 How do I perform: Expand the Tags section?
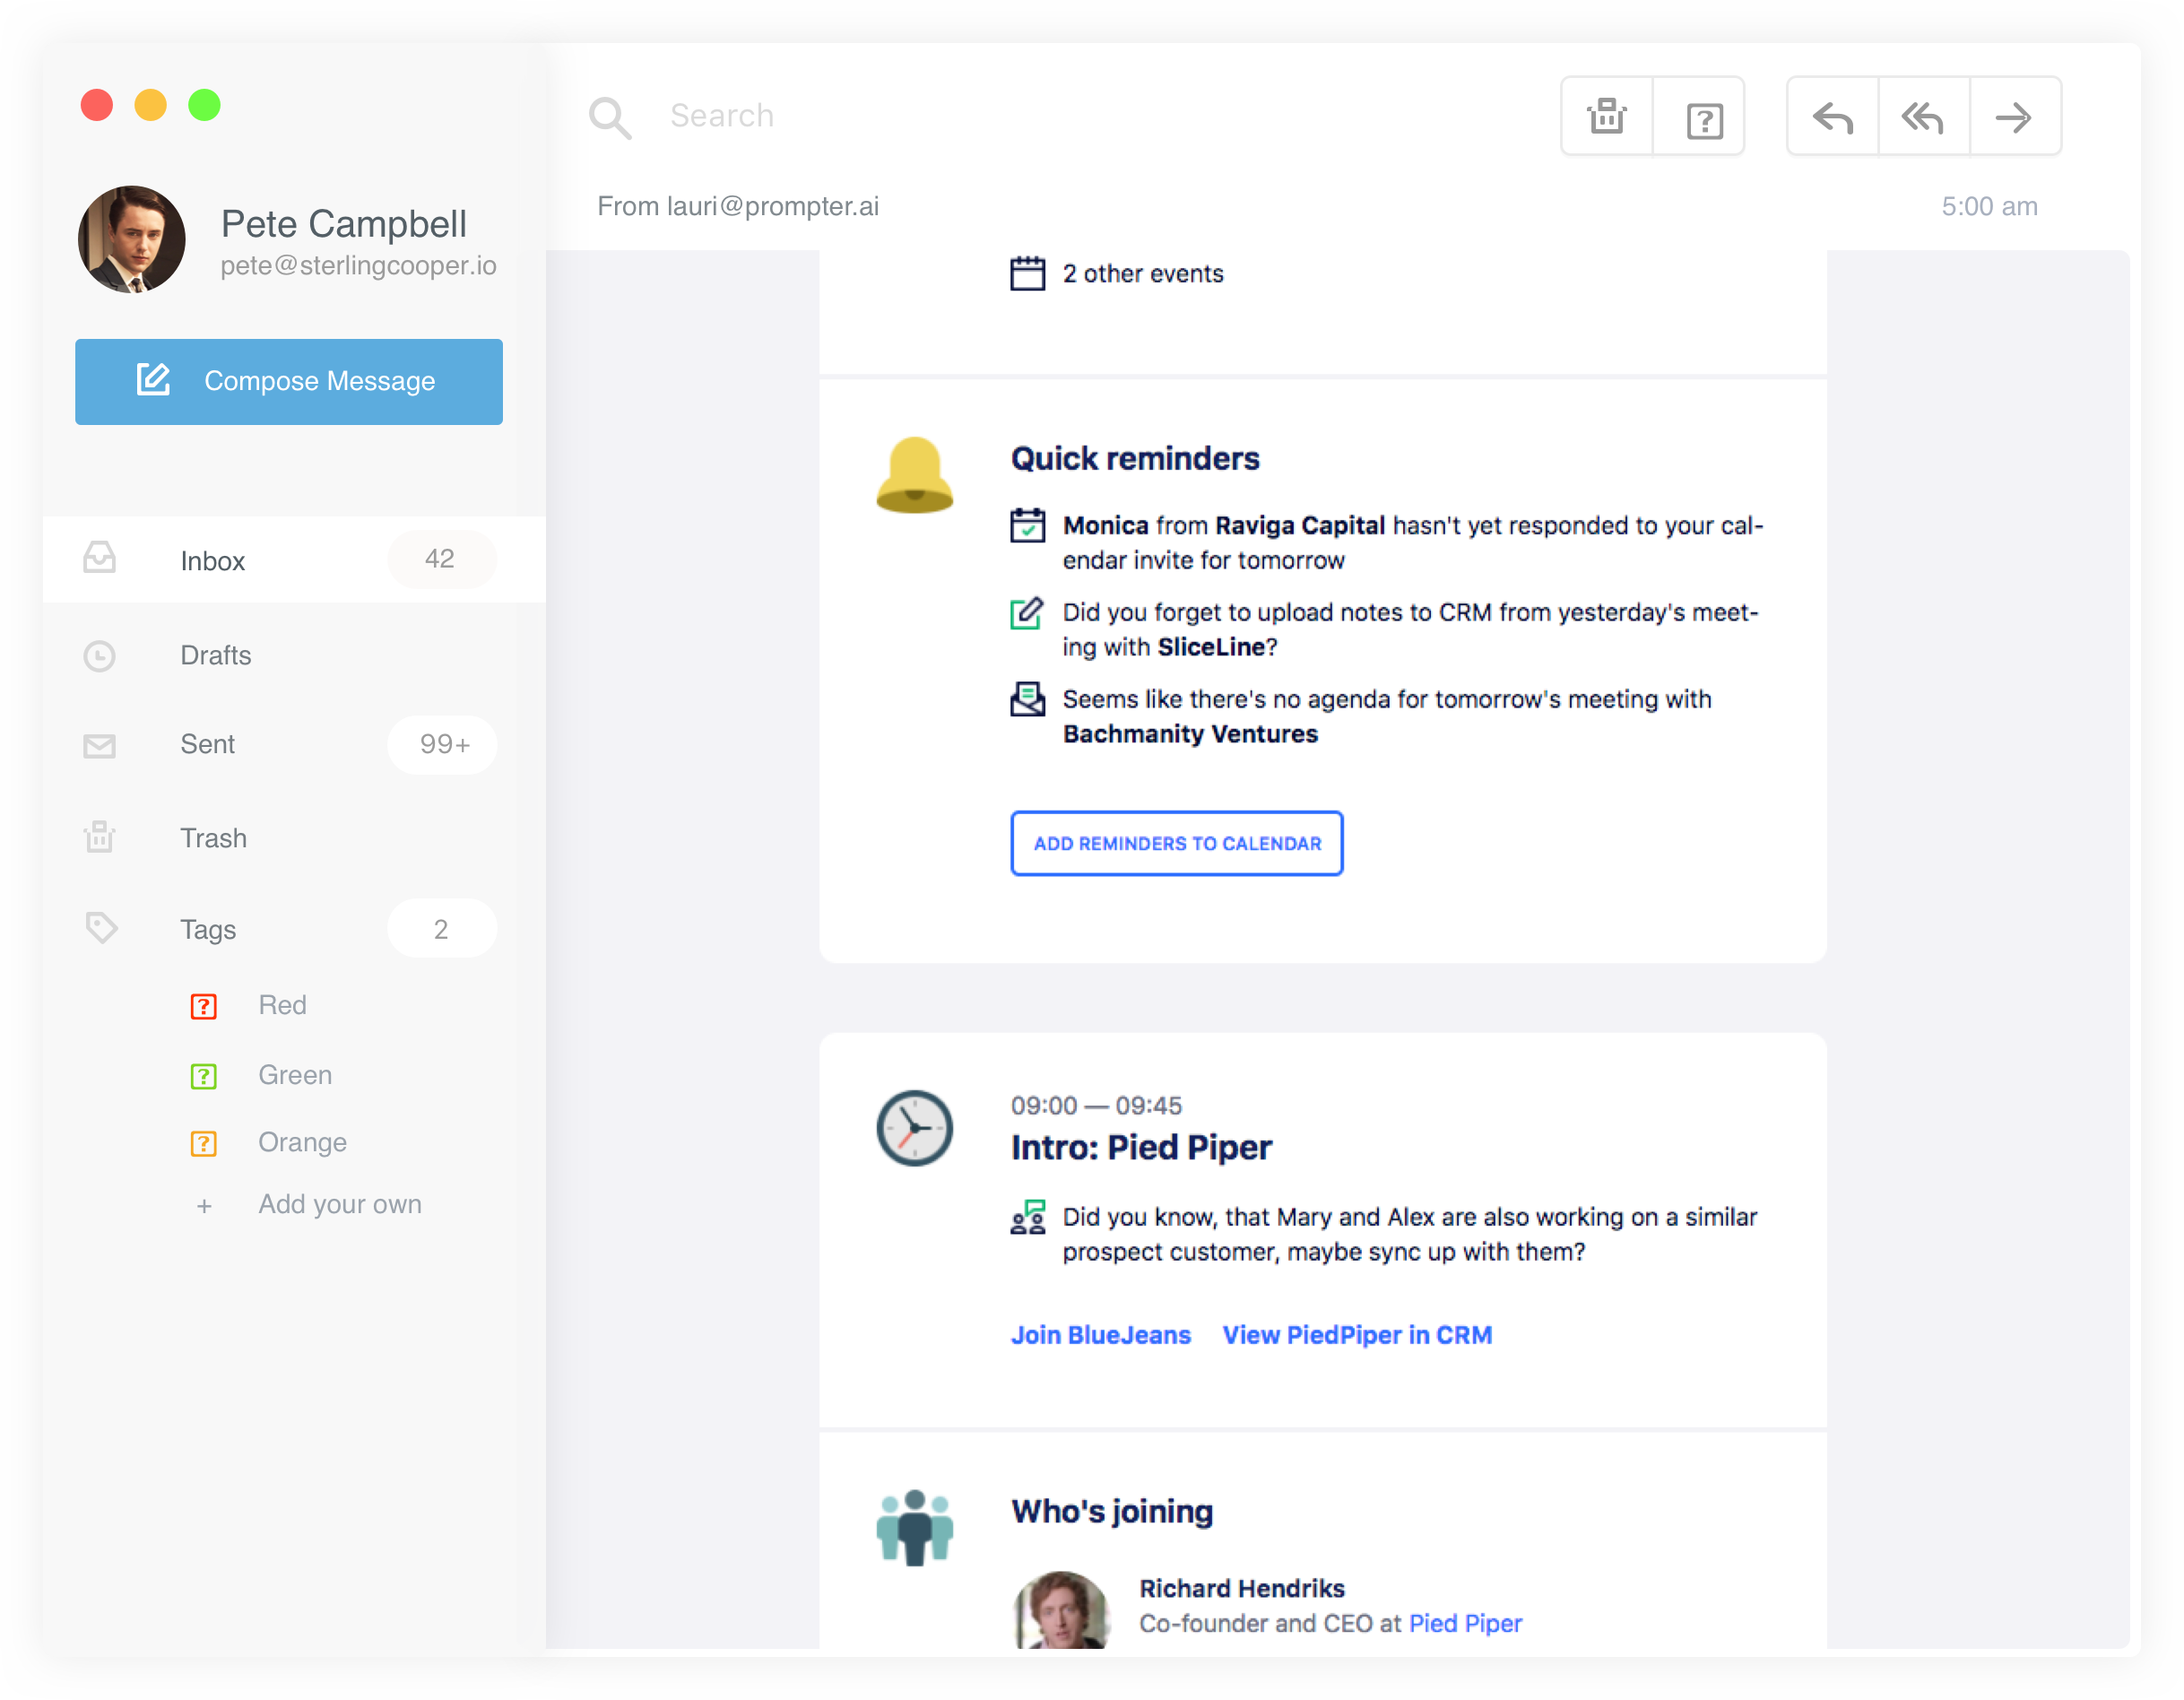coord(208,930)
